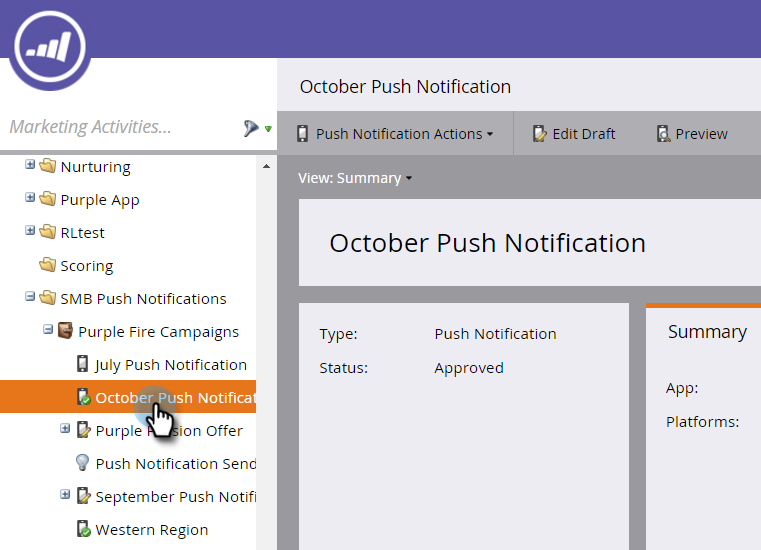Click the tree scrollbar up arrow
The image size is (761, 550).
pyautogui.click(x=266, y=167)
